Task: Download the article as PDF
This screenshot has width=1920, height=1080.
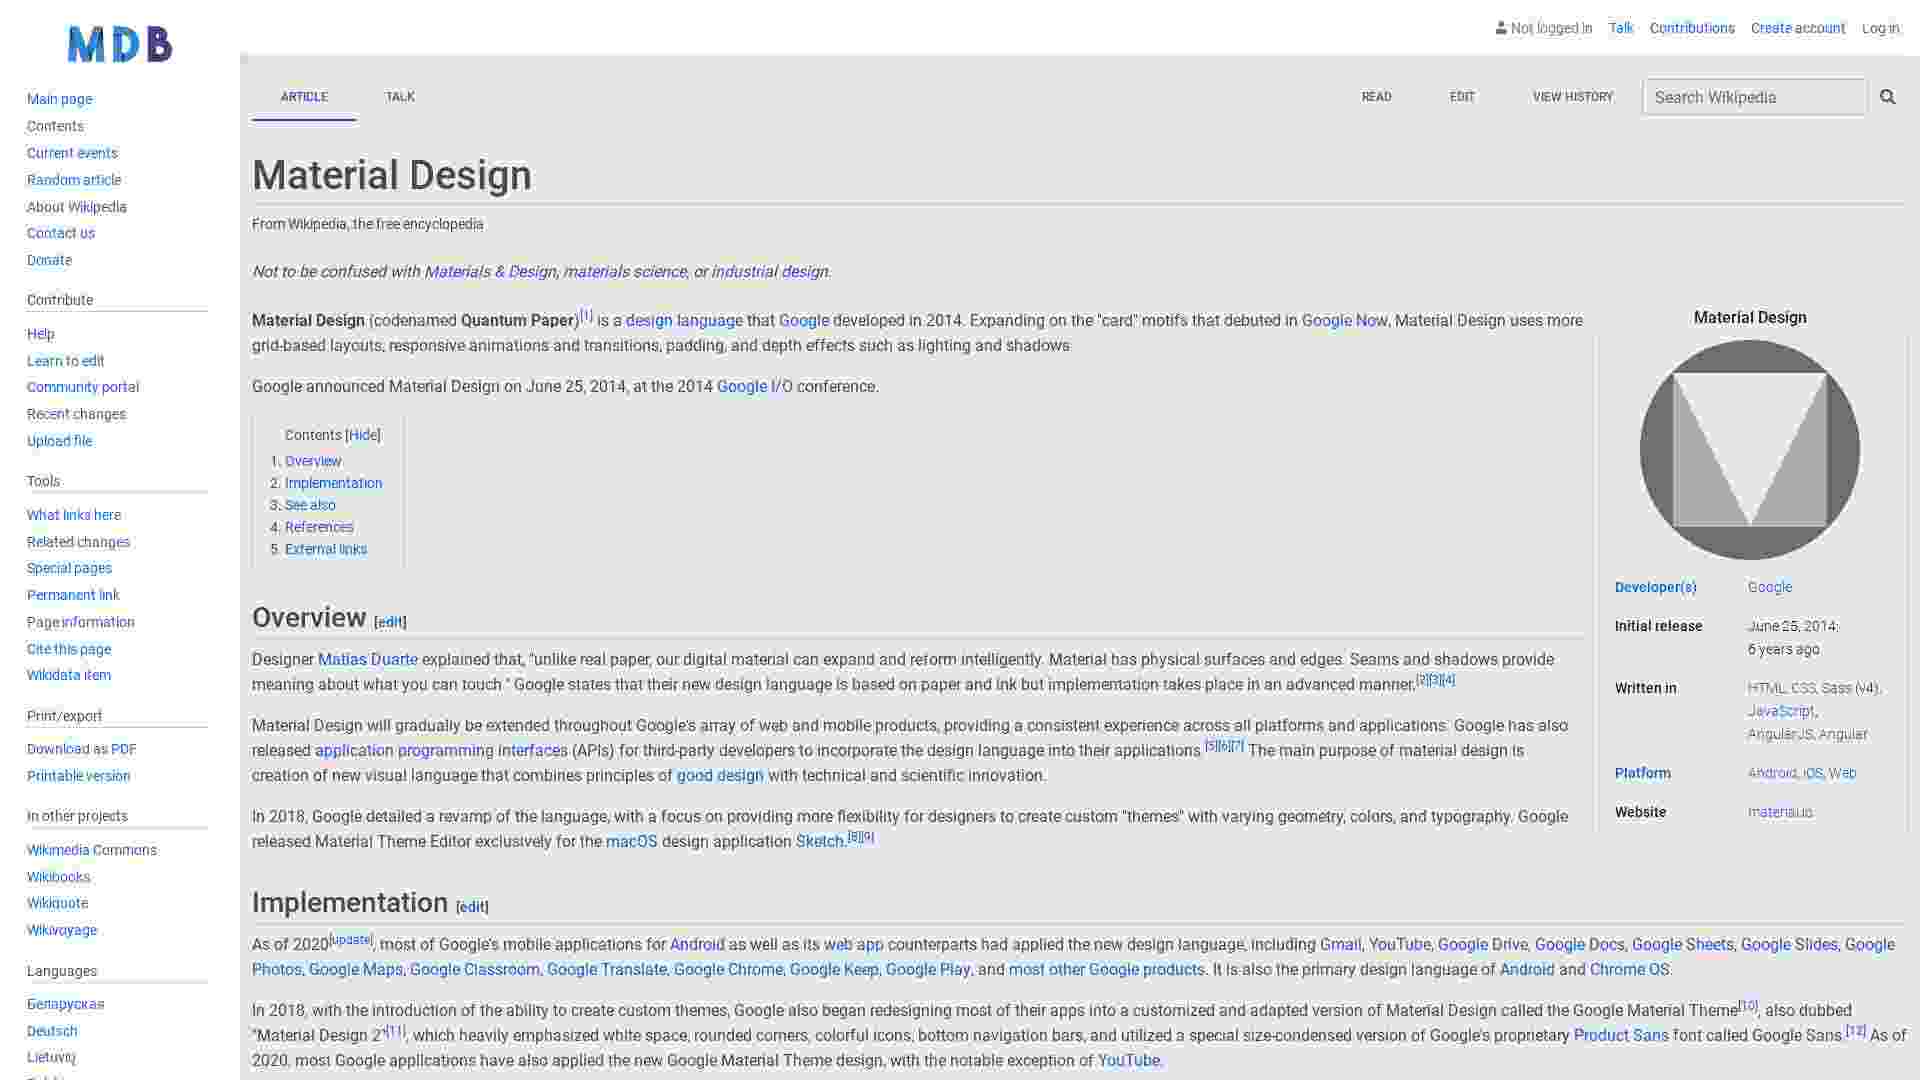Action: pos(82,749)
